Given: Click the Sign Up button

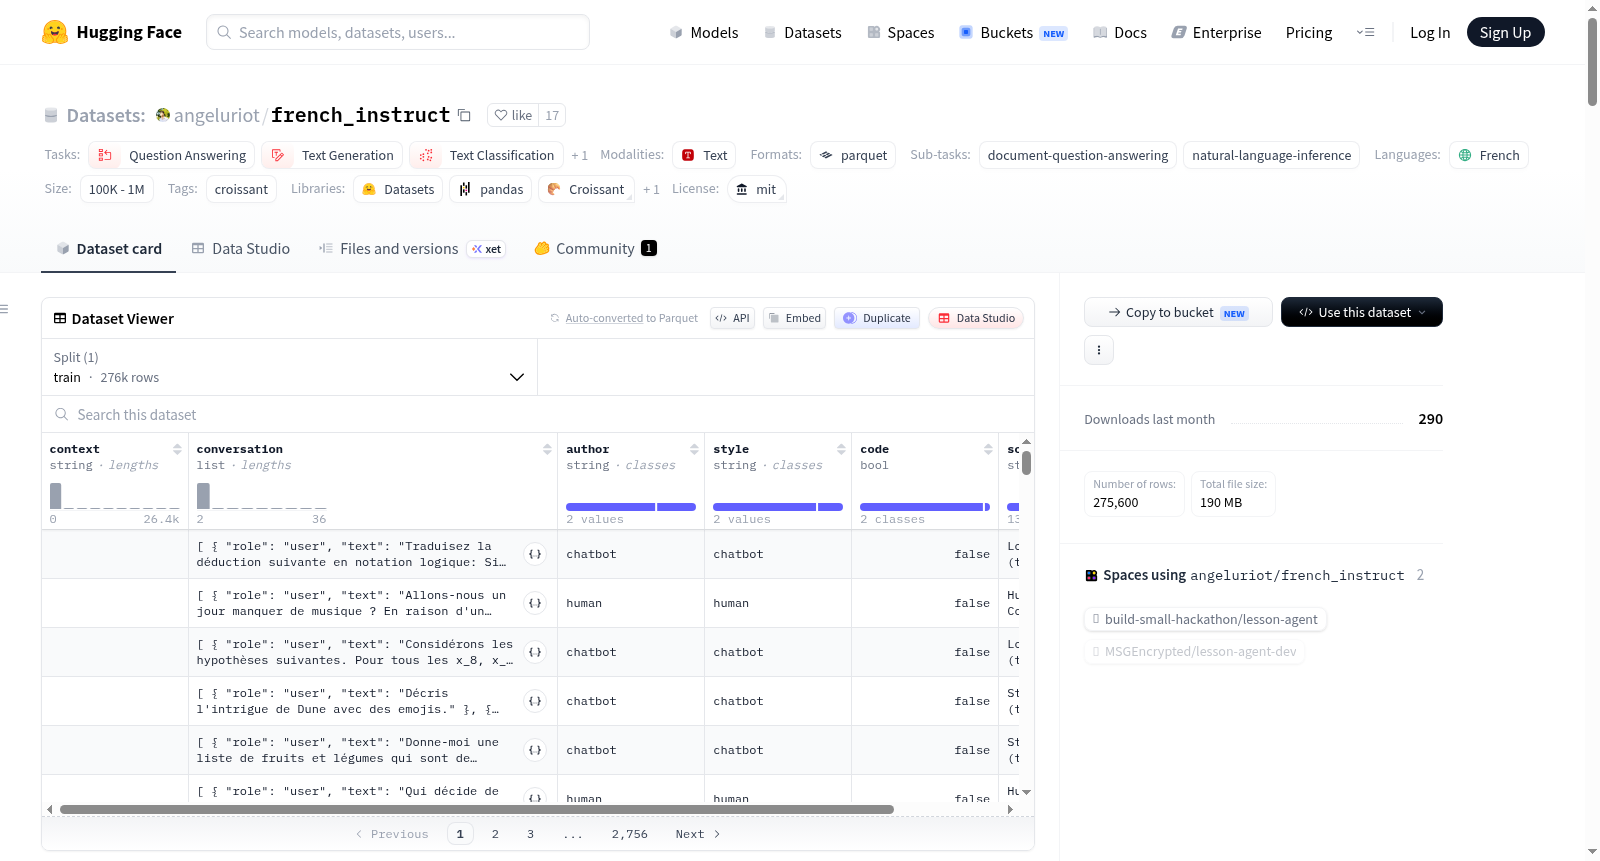Looking at the screenshot, I should tap(1505, 32).
